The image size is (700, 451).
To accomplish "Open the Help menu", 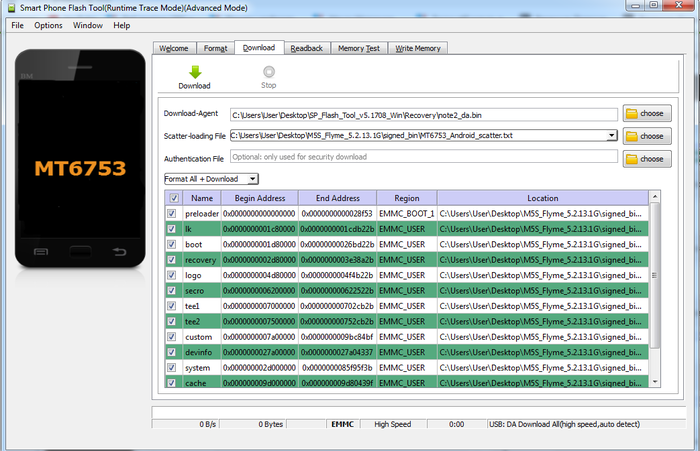I will point(121,25).
